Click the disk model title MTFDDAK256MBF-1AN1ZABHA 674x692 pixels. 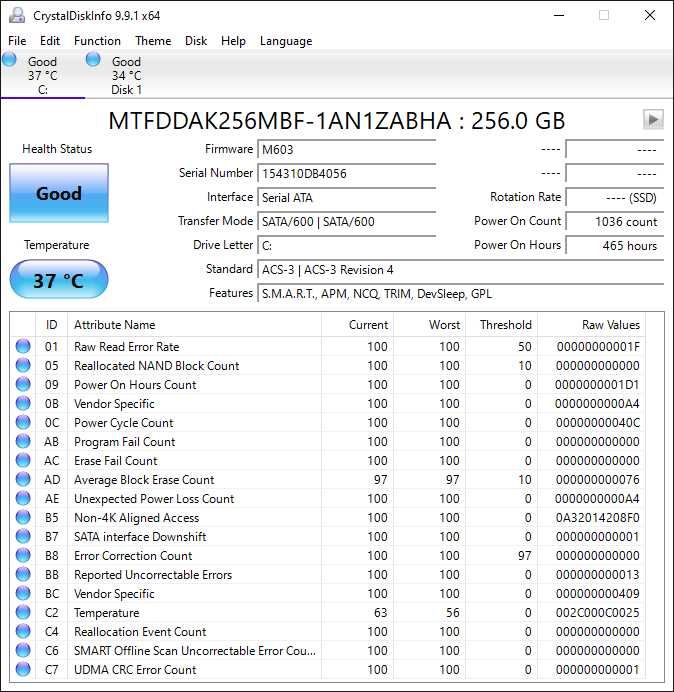coord(280,120)
